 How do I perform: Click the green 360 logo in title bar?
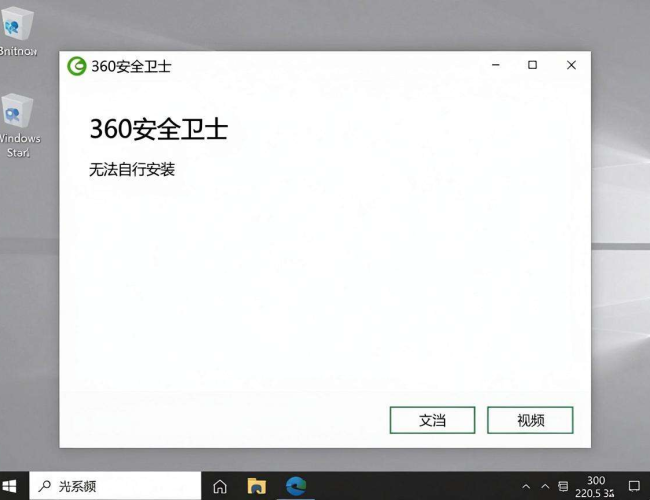(x=77, y=66)
